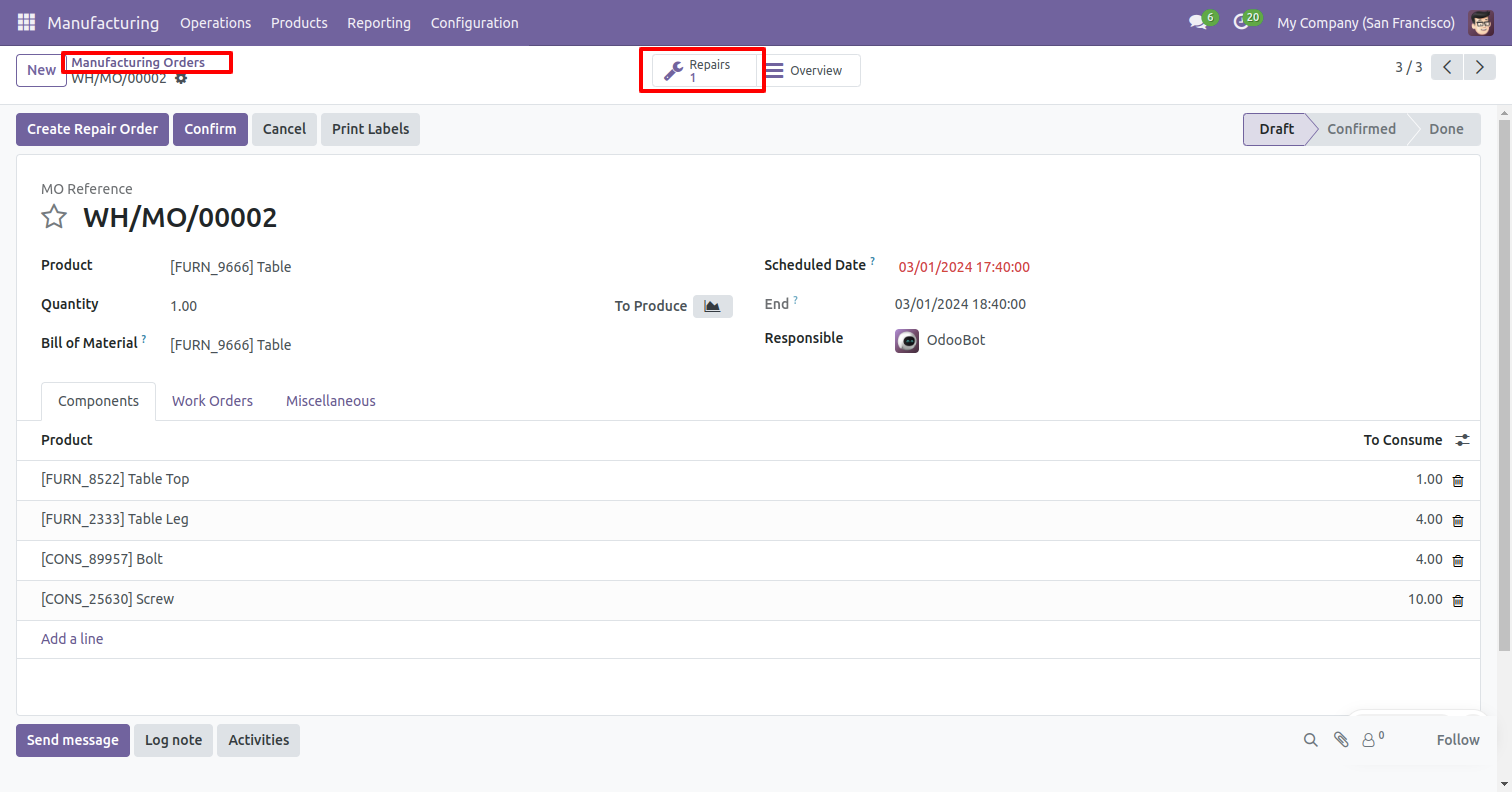Open the activities clock icon
This screenshot has height=792, width=1512.
[1242, 22]
